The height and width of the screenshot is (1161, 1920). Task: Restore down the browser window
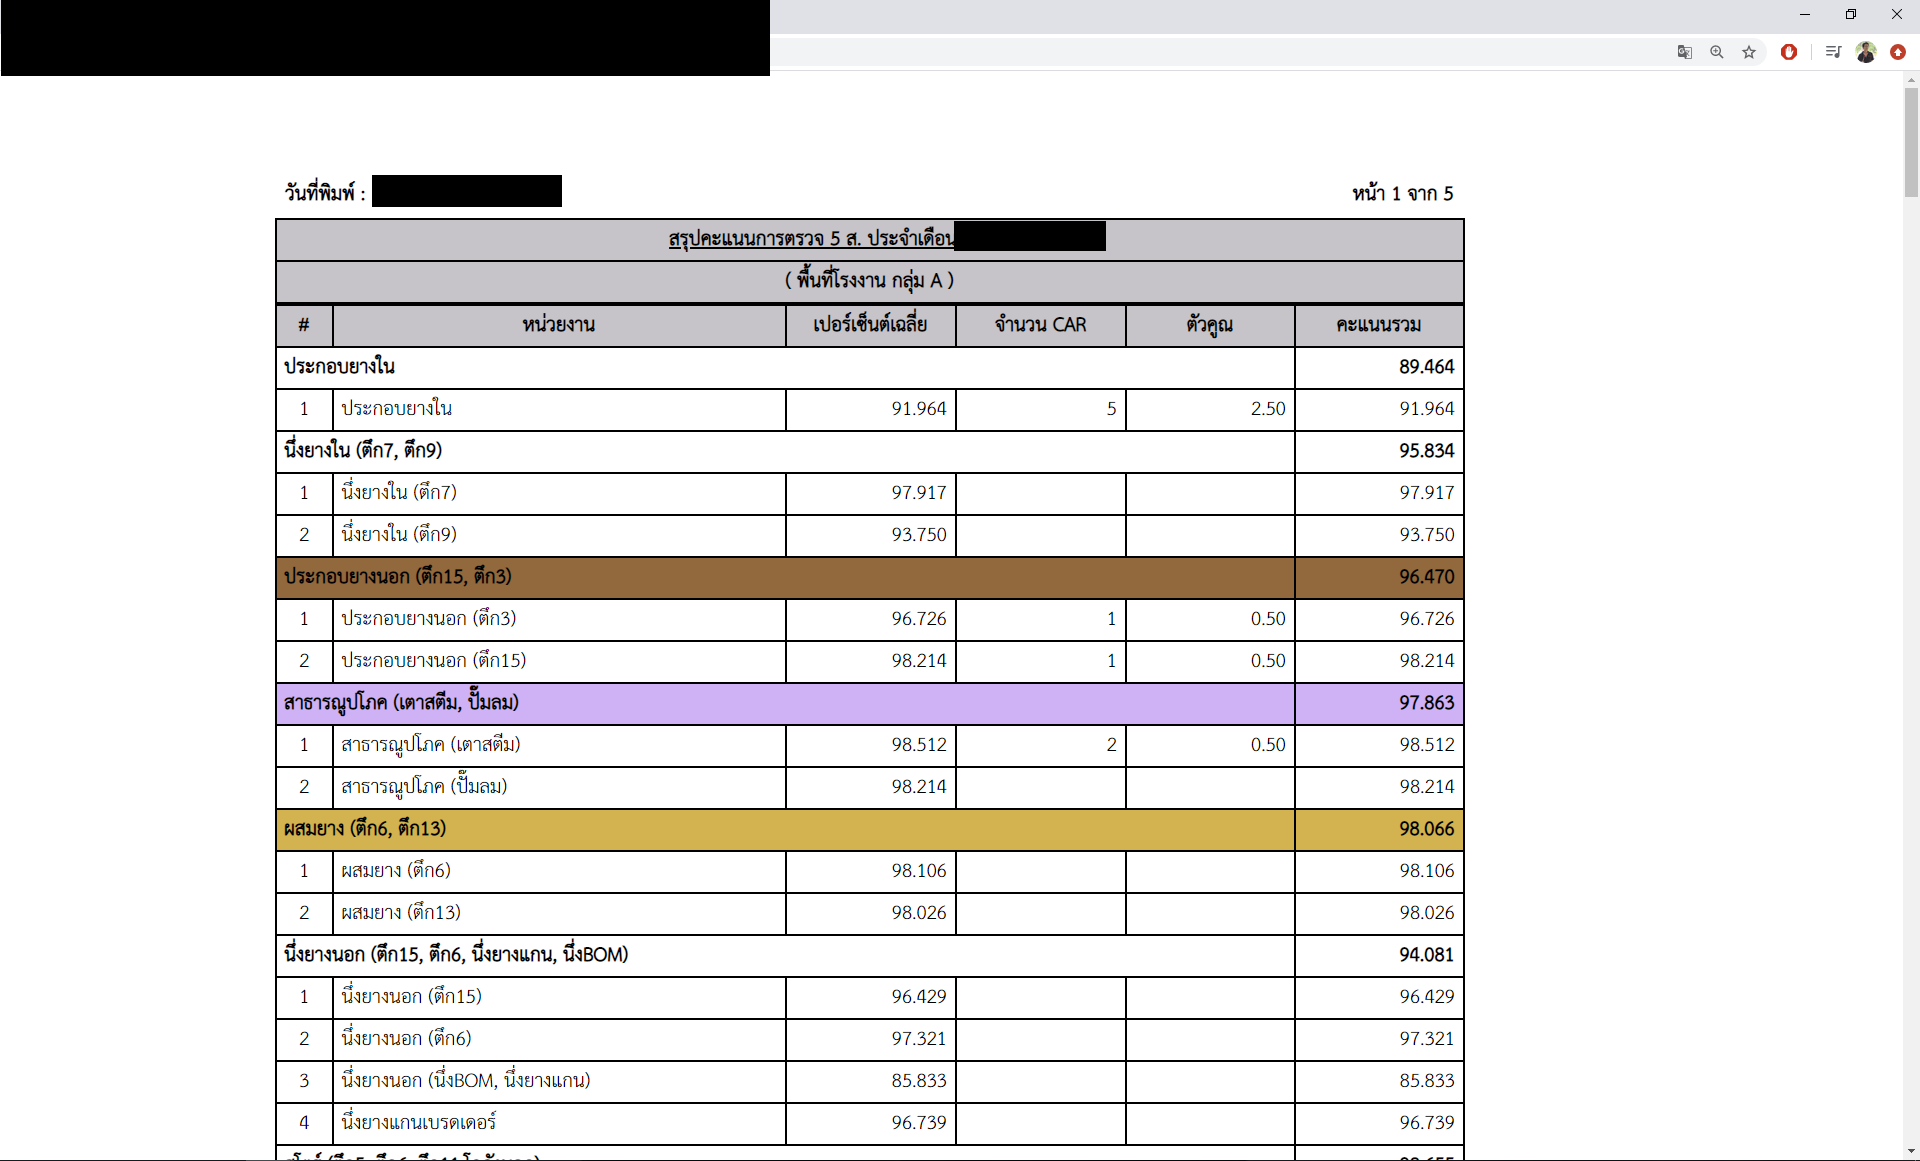(1851, 14)
